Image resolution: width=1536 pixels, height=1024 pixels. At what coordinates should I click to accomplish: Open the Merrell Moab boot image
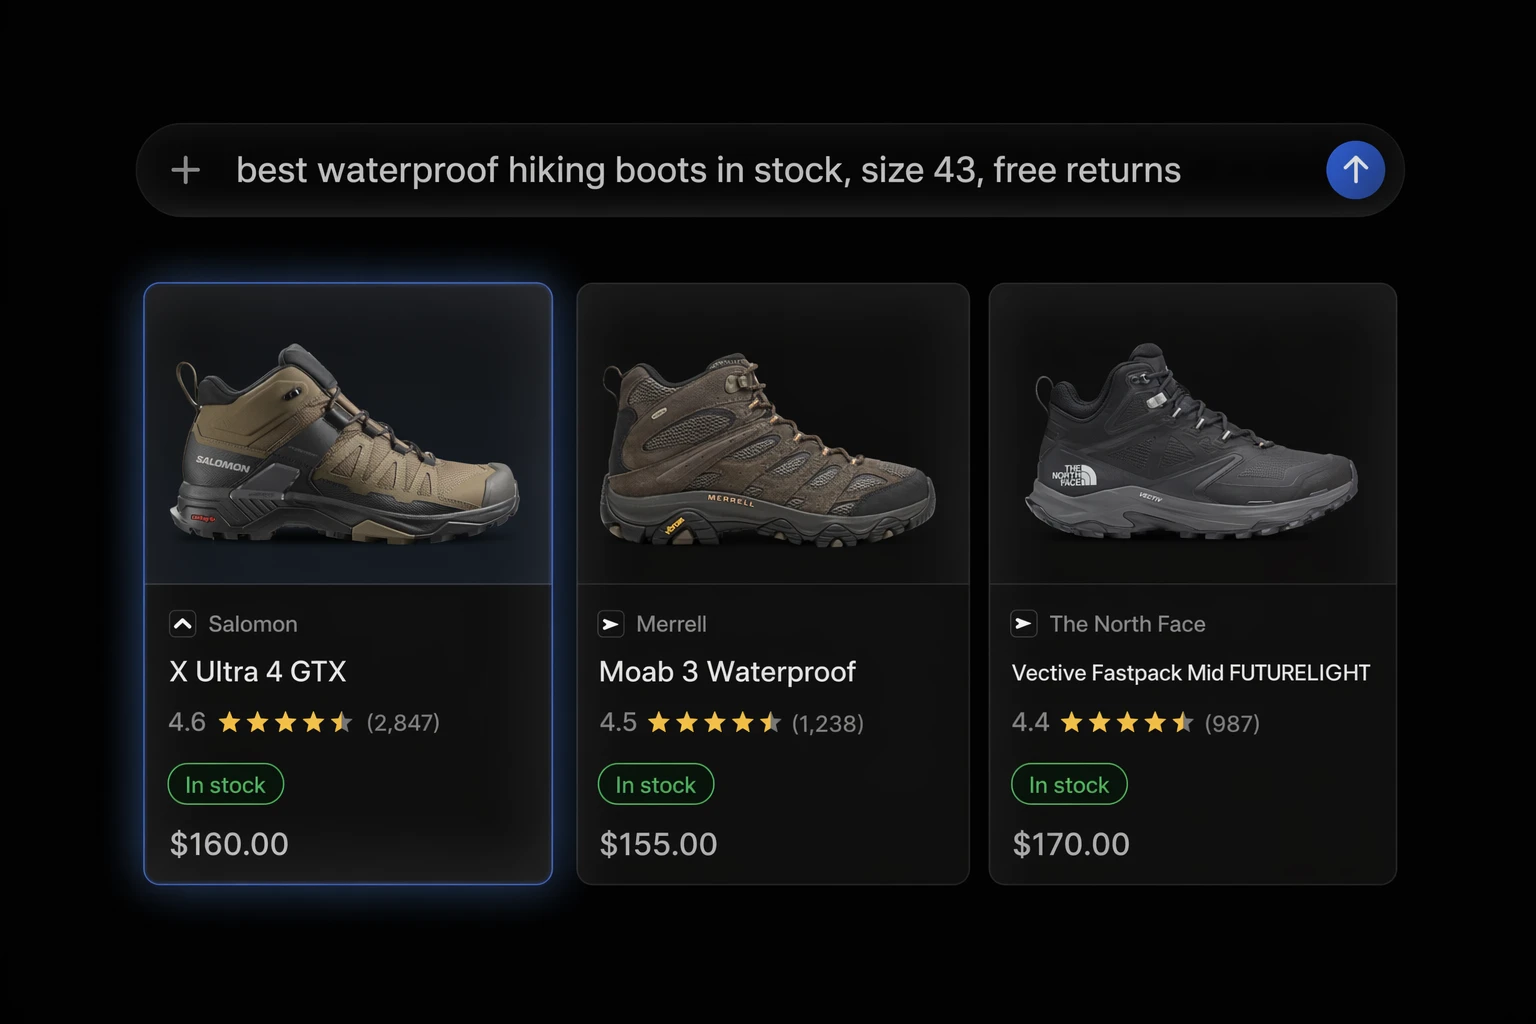click(x=773, y=434)
